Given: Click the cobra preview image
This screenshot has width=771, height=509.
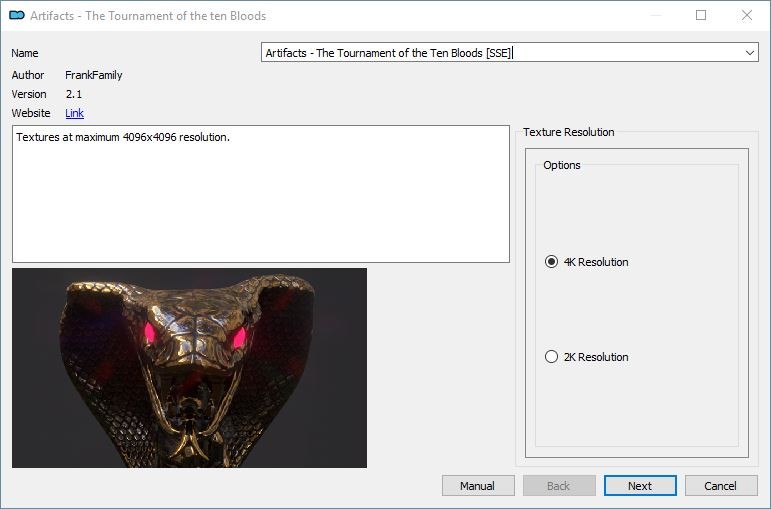Looking at the screenshot, I should [189, 368].
